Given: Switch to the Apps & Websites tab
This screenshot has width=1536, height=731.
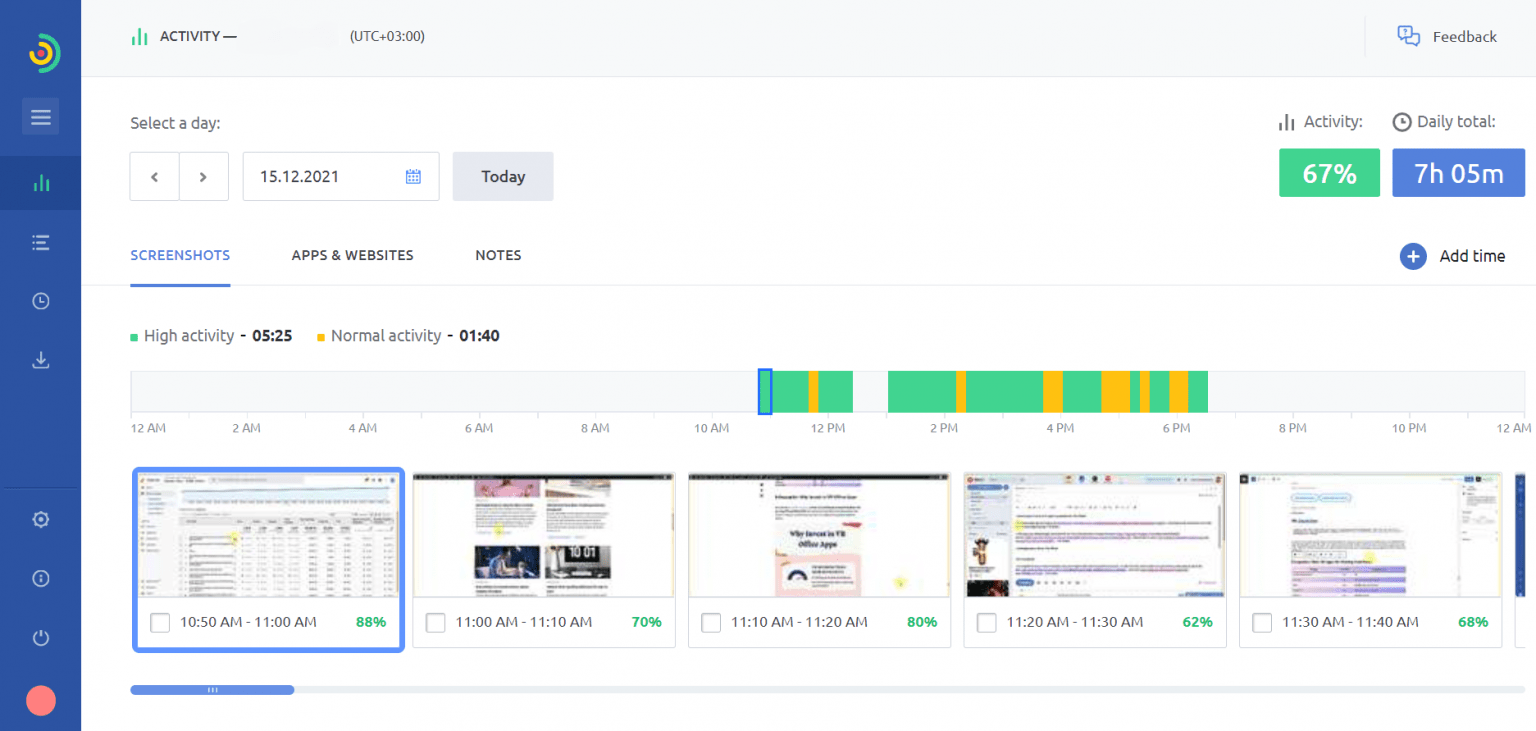Looking at the screenshot, I should tap(352, 255).
